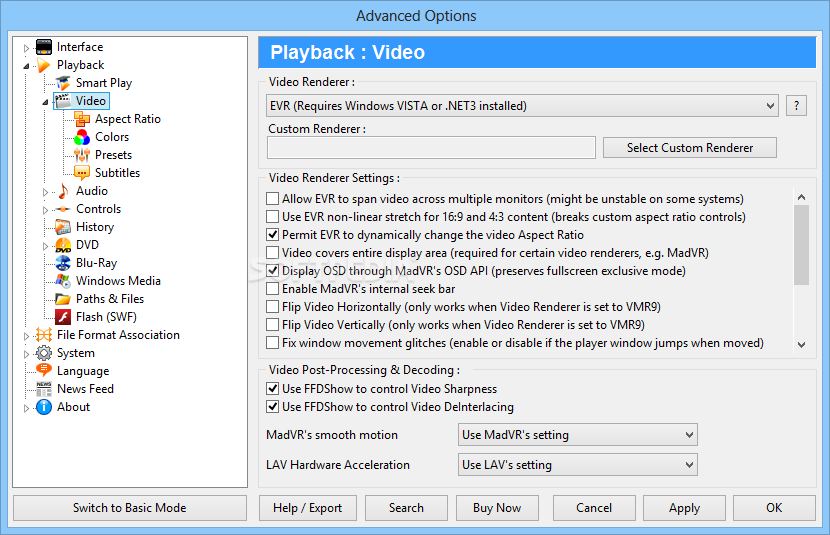Click the Paths & Files folder icon
Viewport: 830px width, 535px height.
click(63, 299)
